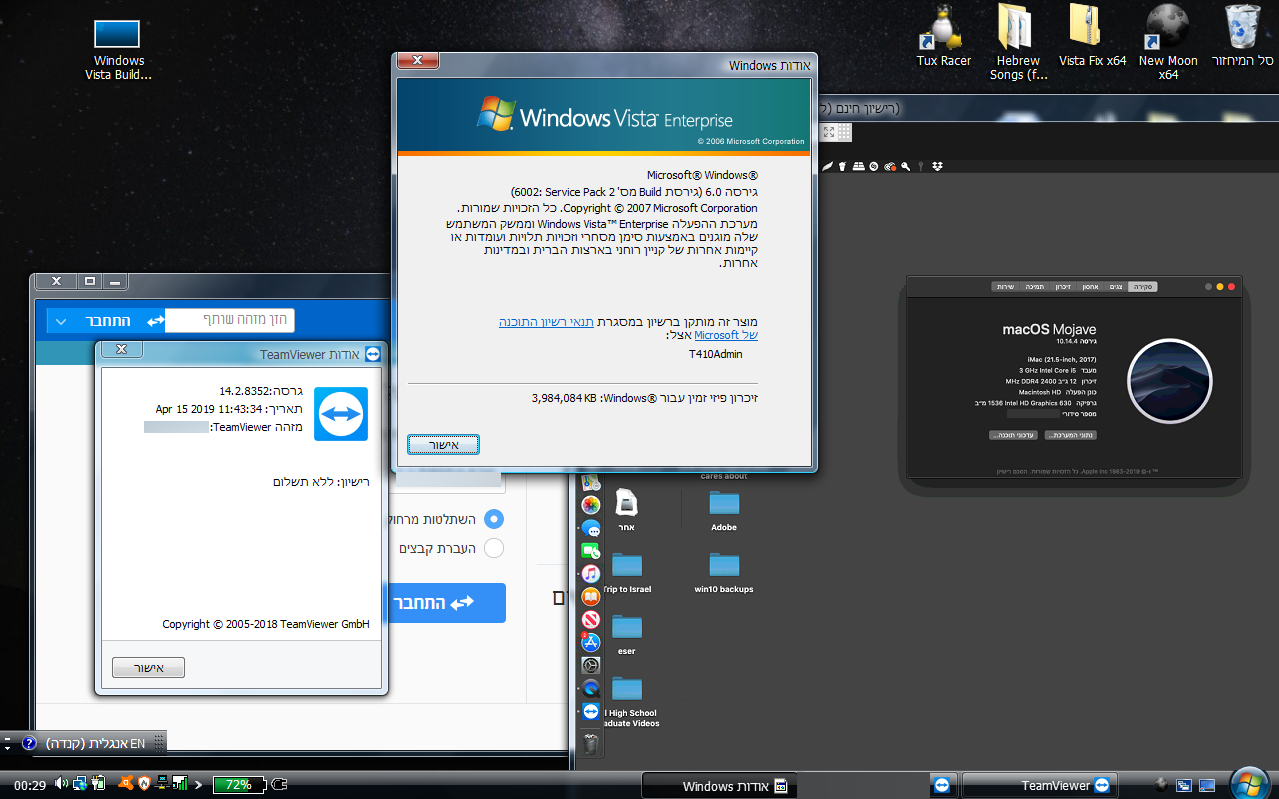Select the file transfer radio option

[x=494, y=548]
